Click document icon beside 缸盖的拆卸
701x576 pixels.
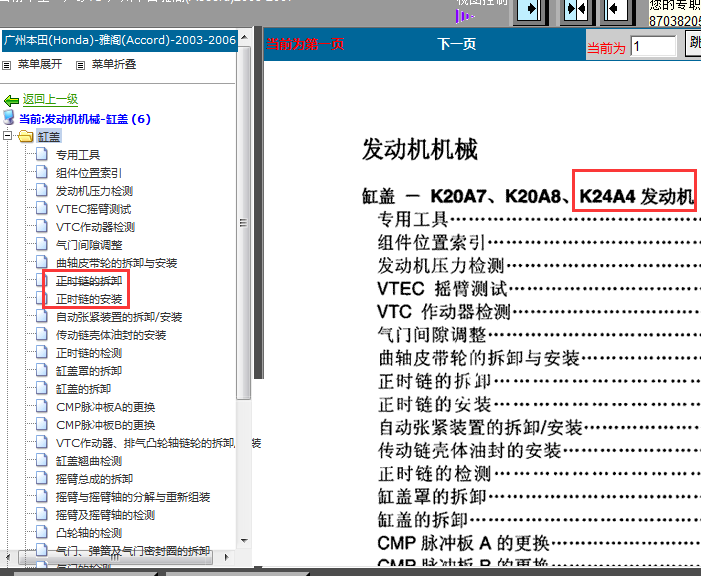(x=42, y=388)
